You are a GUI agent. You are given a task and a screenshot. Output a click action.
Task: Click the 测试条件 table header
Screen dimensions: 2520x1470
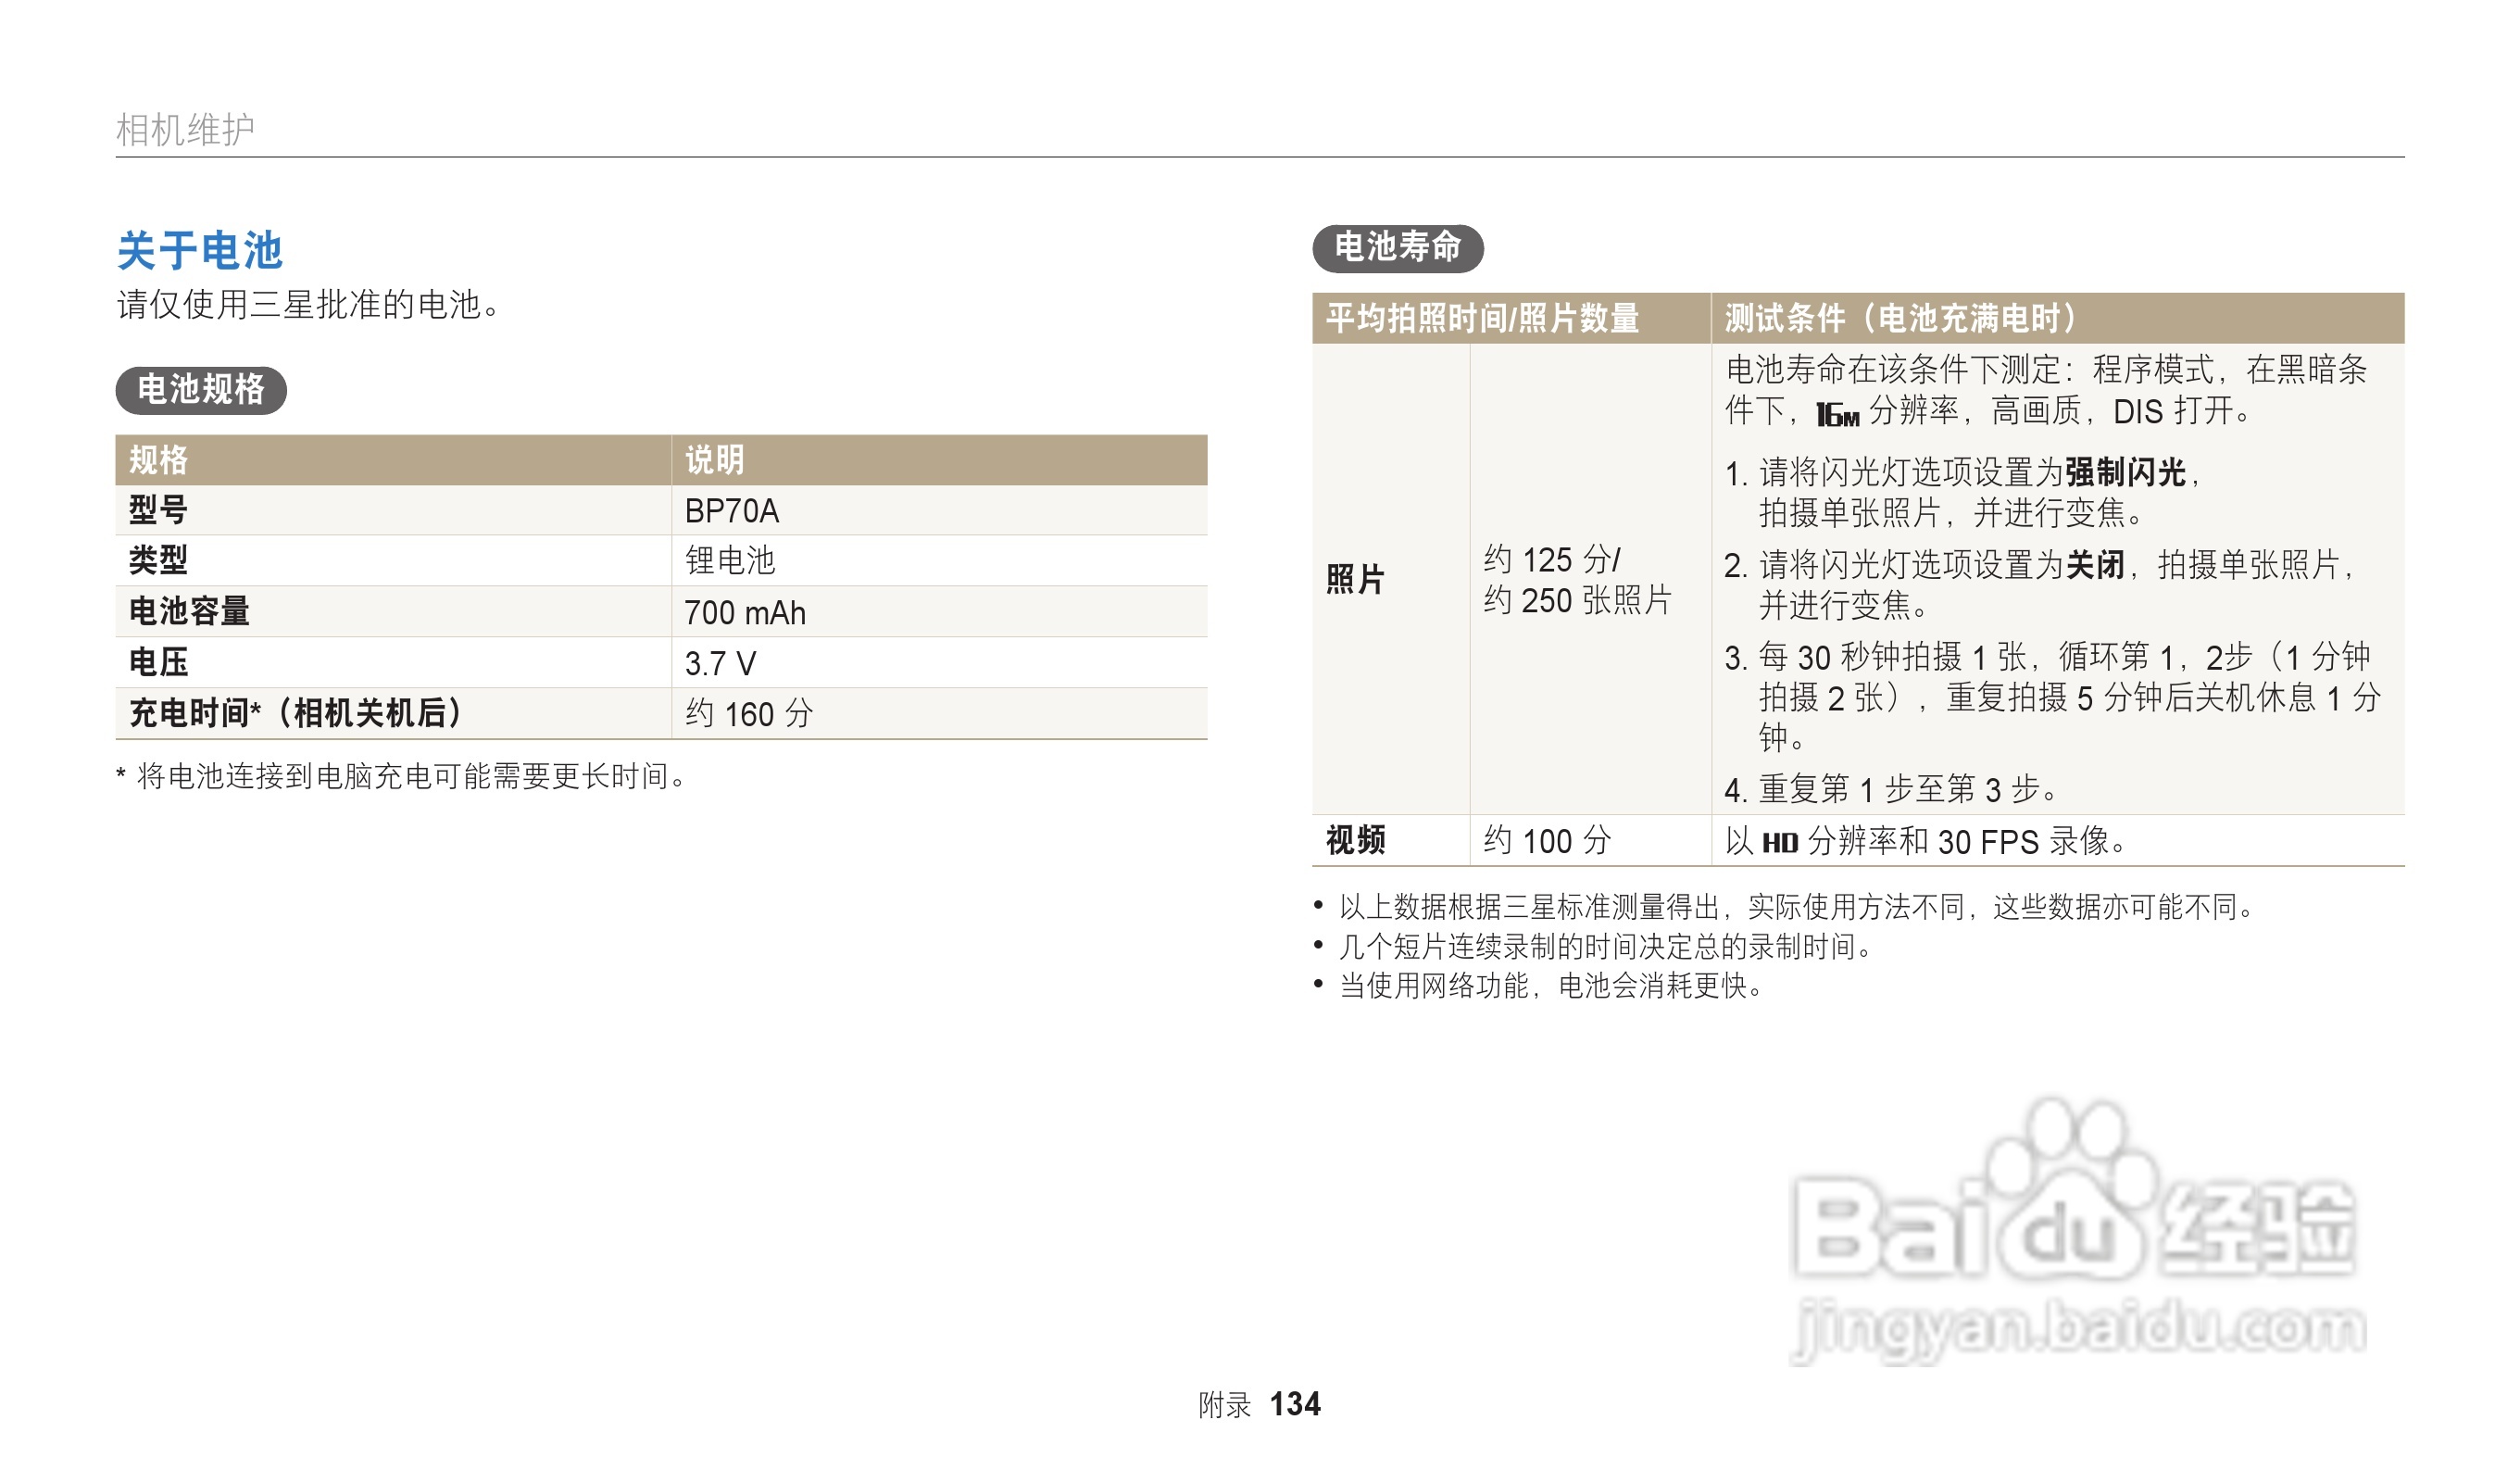point(1900,318)
